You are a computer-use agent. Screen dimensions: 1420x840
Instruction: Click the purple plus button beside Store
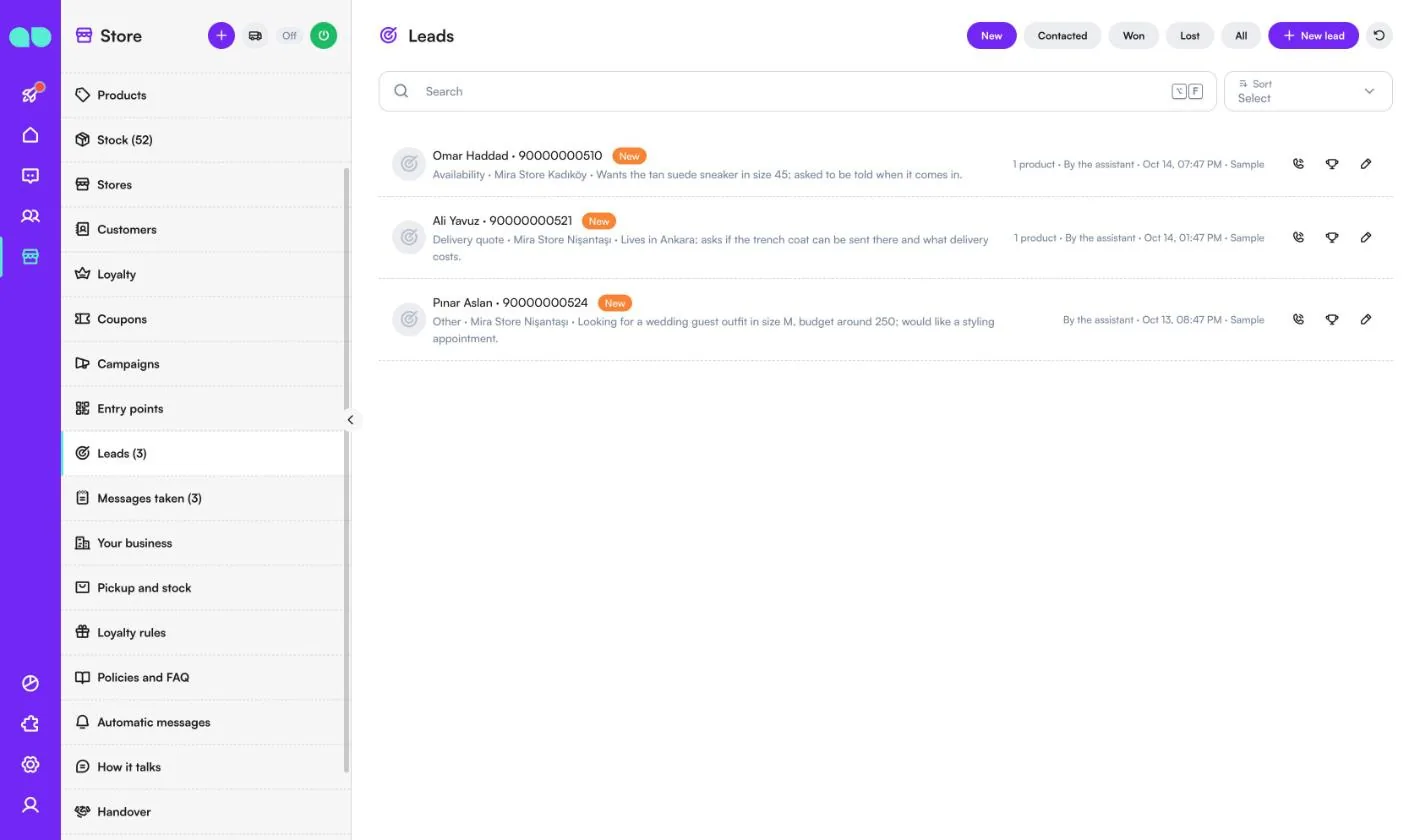coord(221,35)
